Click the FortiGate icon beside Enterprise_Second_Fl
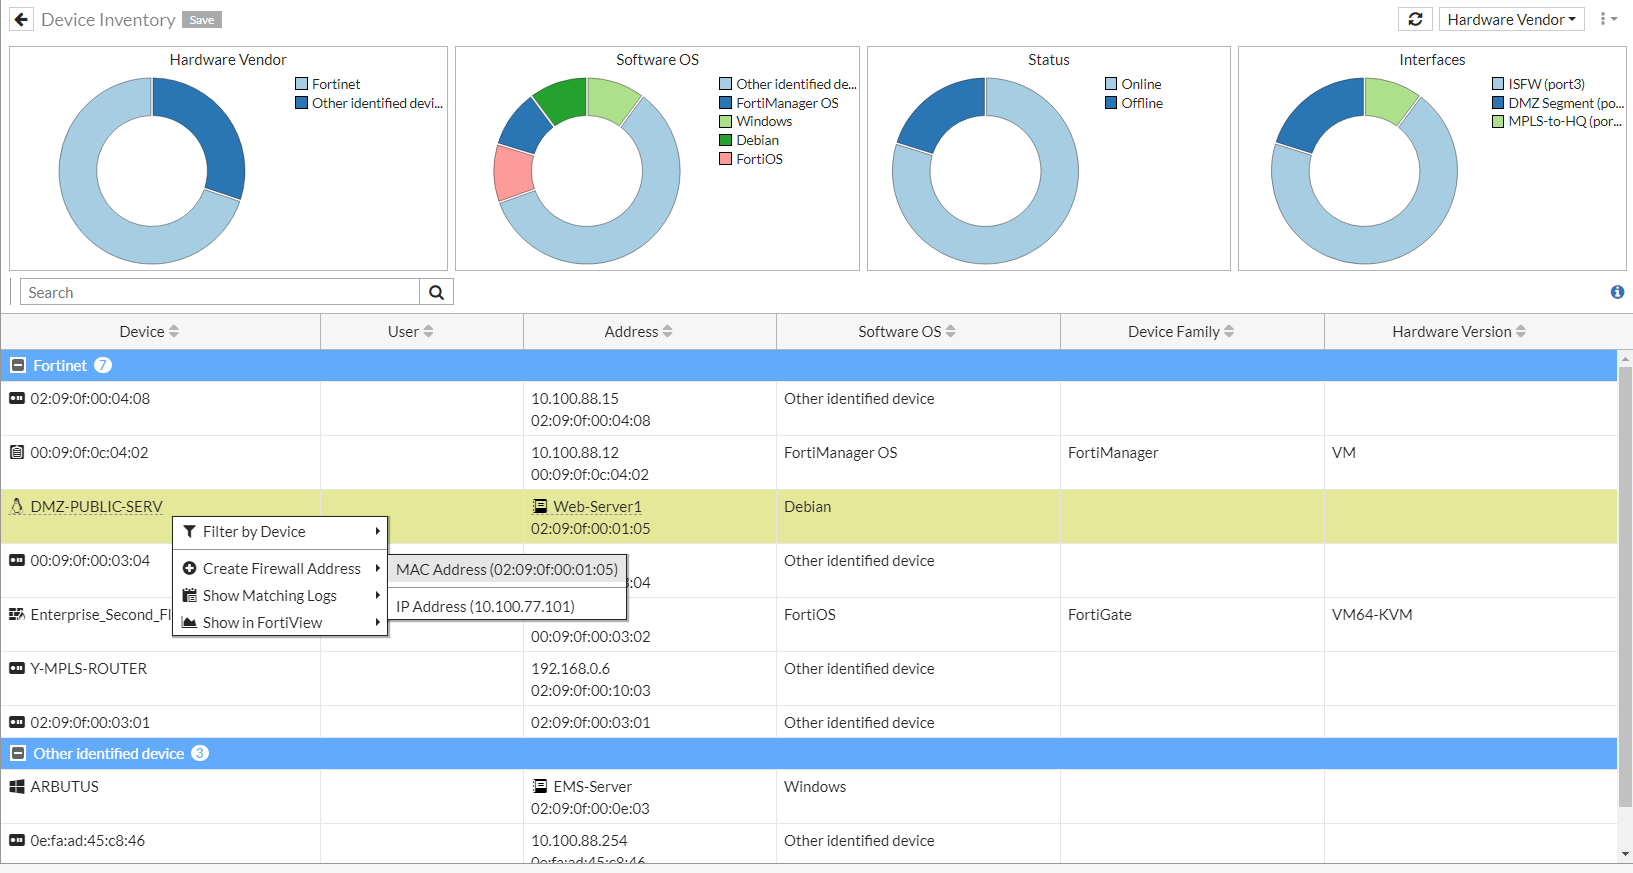 [17, 614]
